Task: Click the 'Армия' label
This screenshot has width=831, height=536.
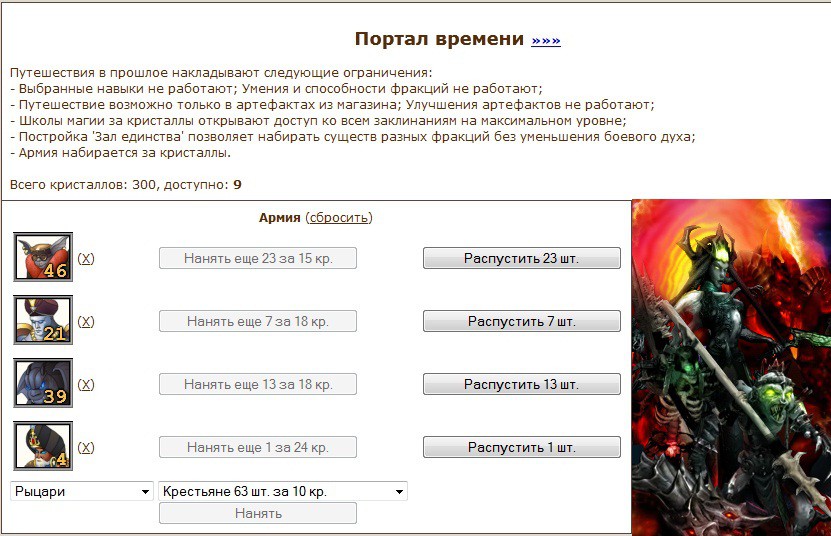Action: click(x=279, y=217)
